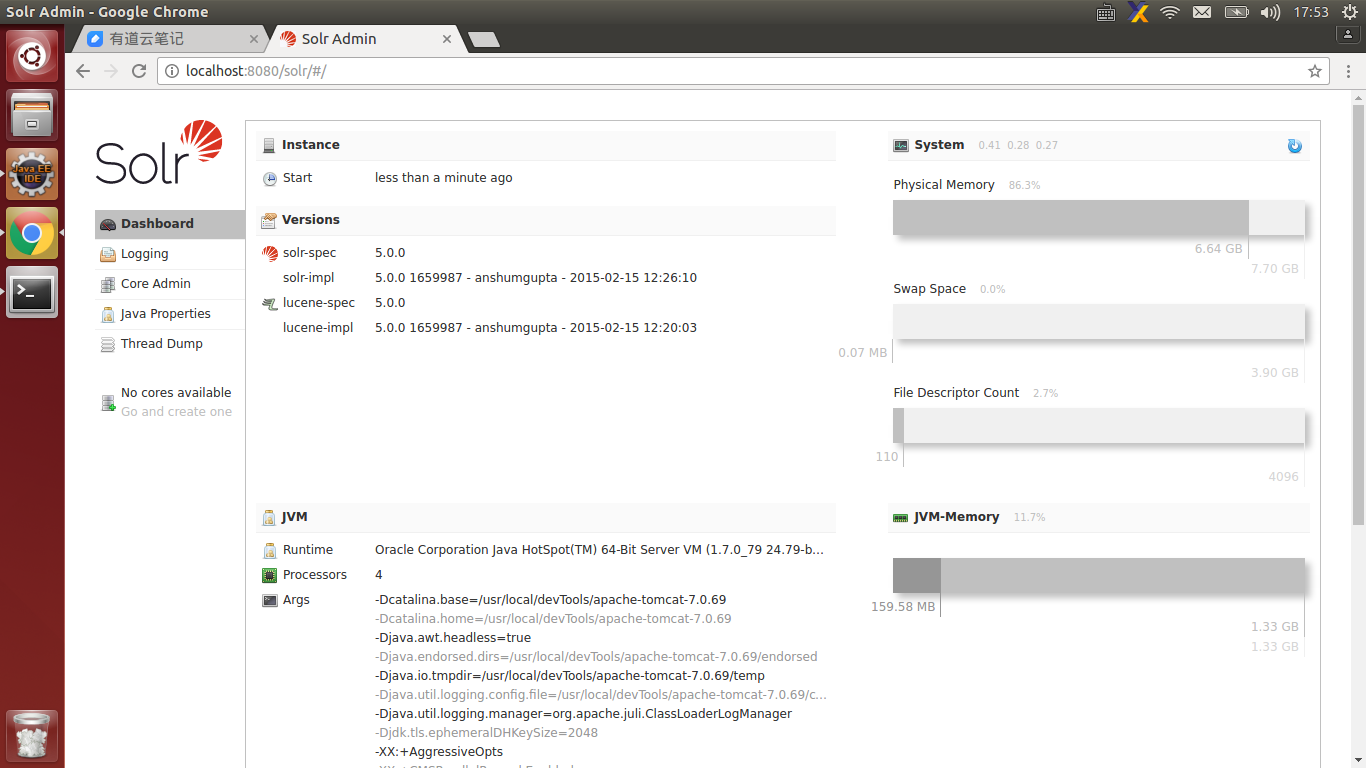This screenshot has width=1366, height=768.
Task: Open the mail indicator
Action: click(x=1202, y=12)
